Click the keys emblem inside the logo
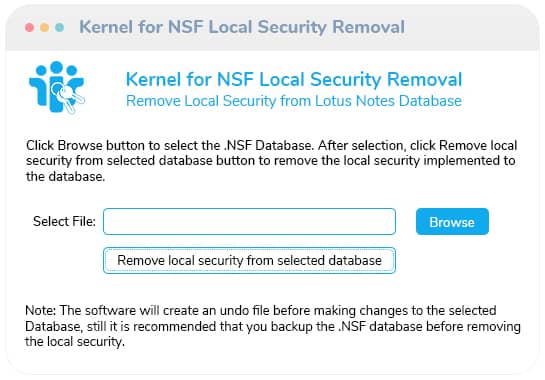 (x=68, y=98)
